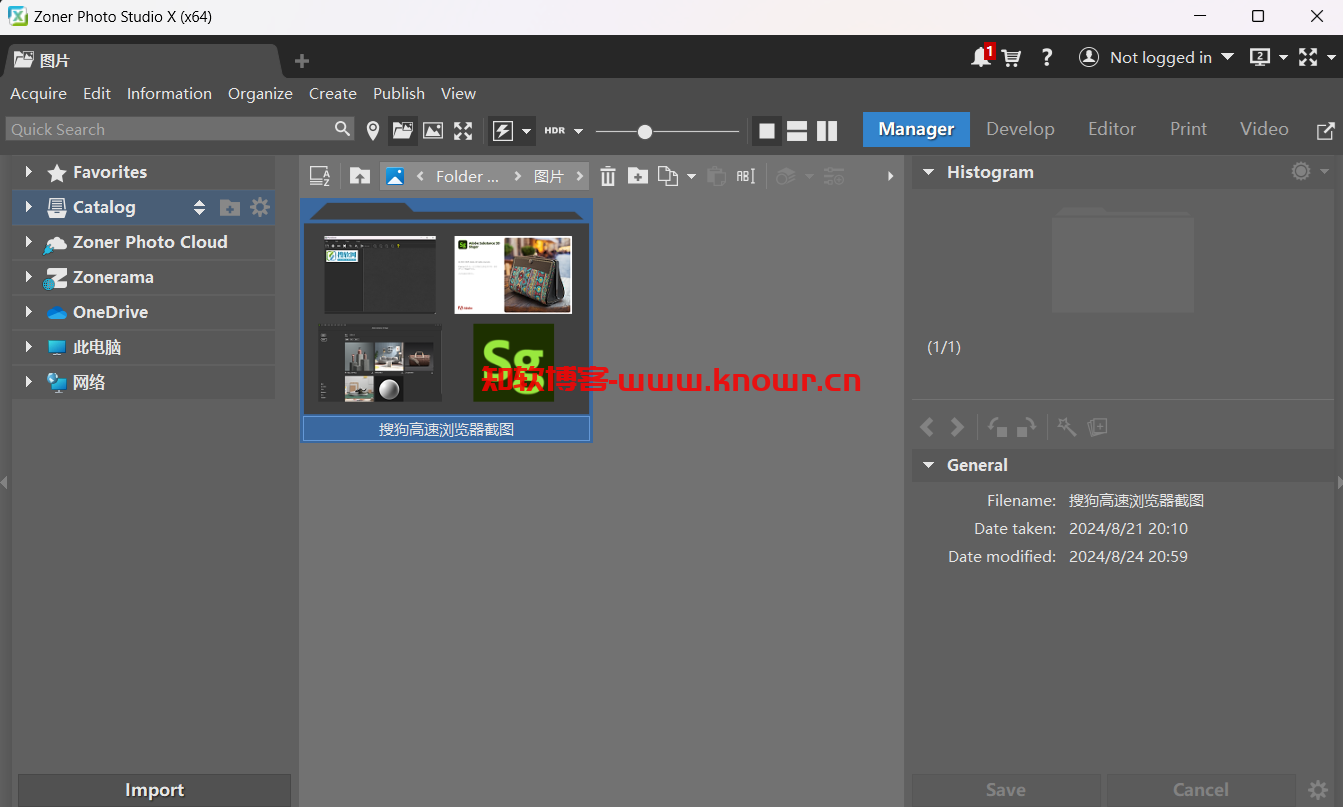Create a new folder icon

[x=638, y=176]
